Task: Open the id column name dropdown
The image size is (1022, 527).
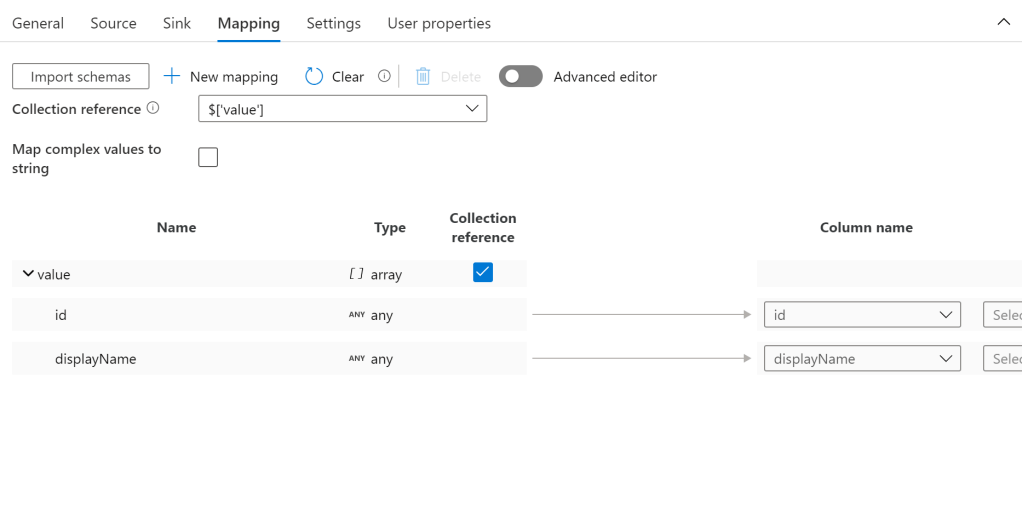Action: coord(862,315)
